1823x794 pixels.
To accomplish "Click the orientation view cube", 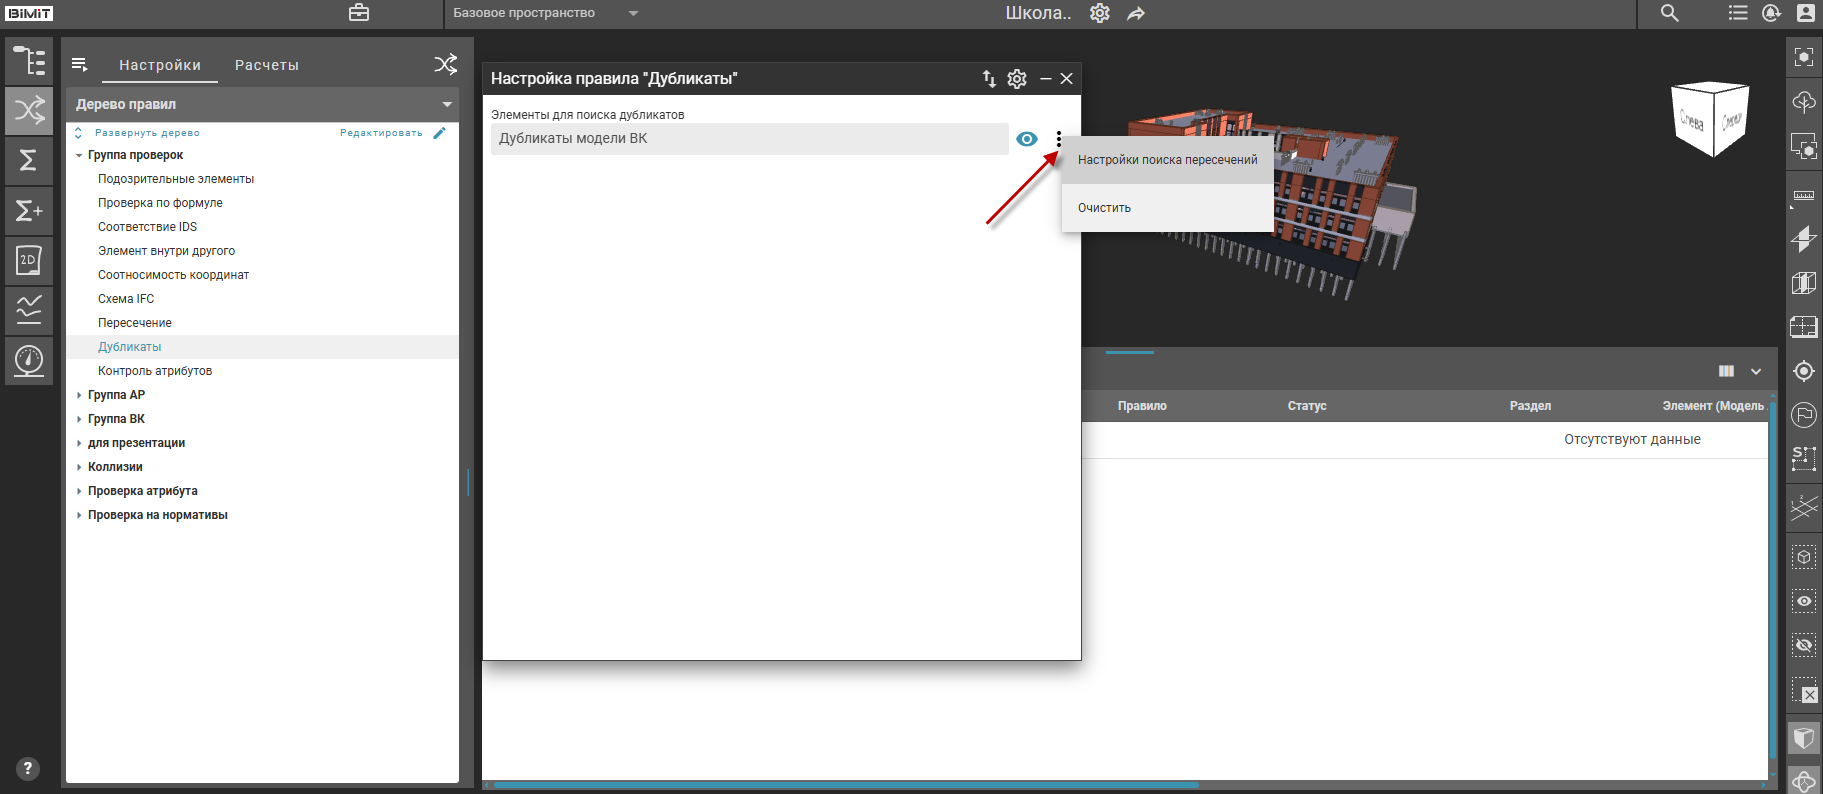I will [1710, 119].
